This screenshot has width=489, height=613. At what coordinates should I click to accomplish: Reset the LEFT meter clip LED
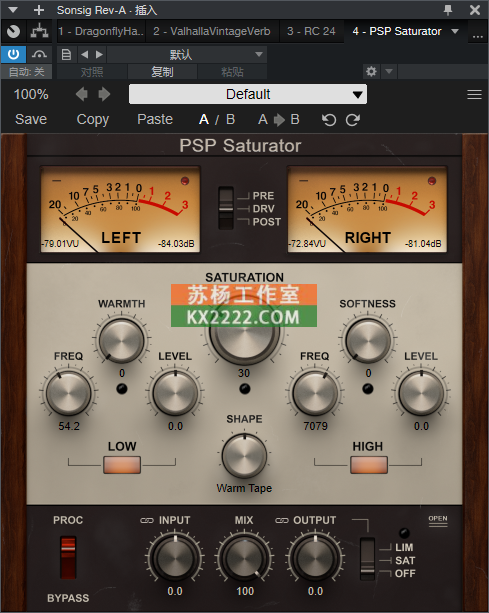point(184,181)
